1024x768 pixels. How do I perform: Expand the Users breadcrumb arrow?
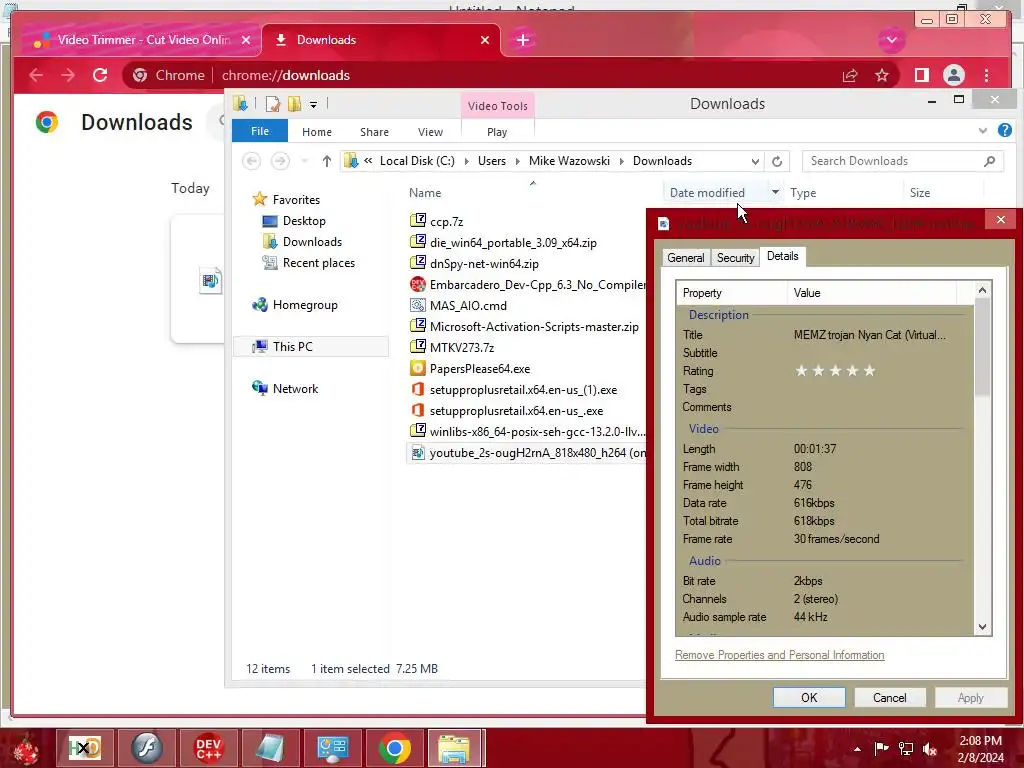click(517, 161)
